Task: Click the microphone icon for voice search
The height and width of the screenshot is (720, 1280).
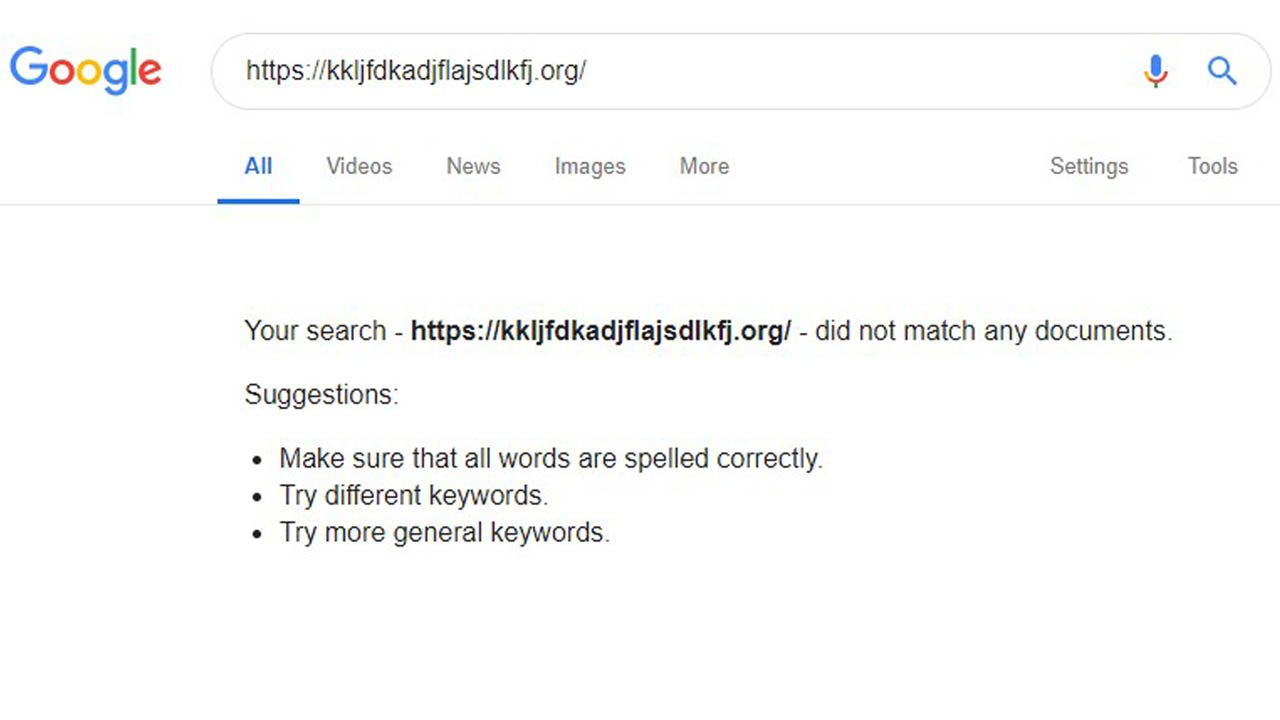Action: point(1156,70)
